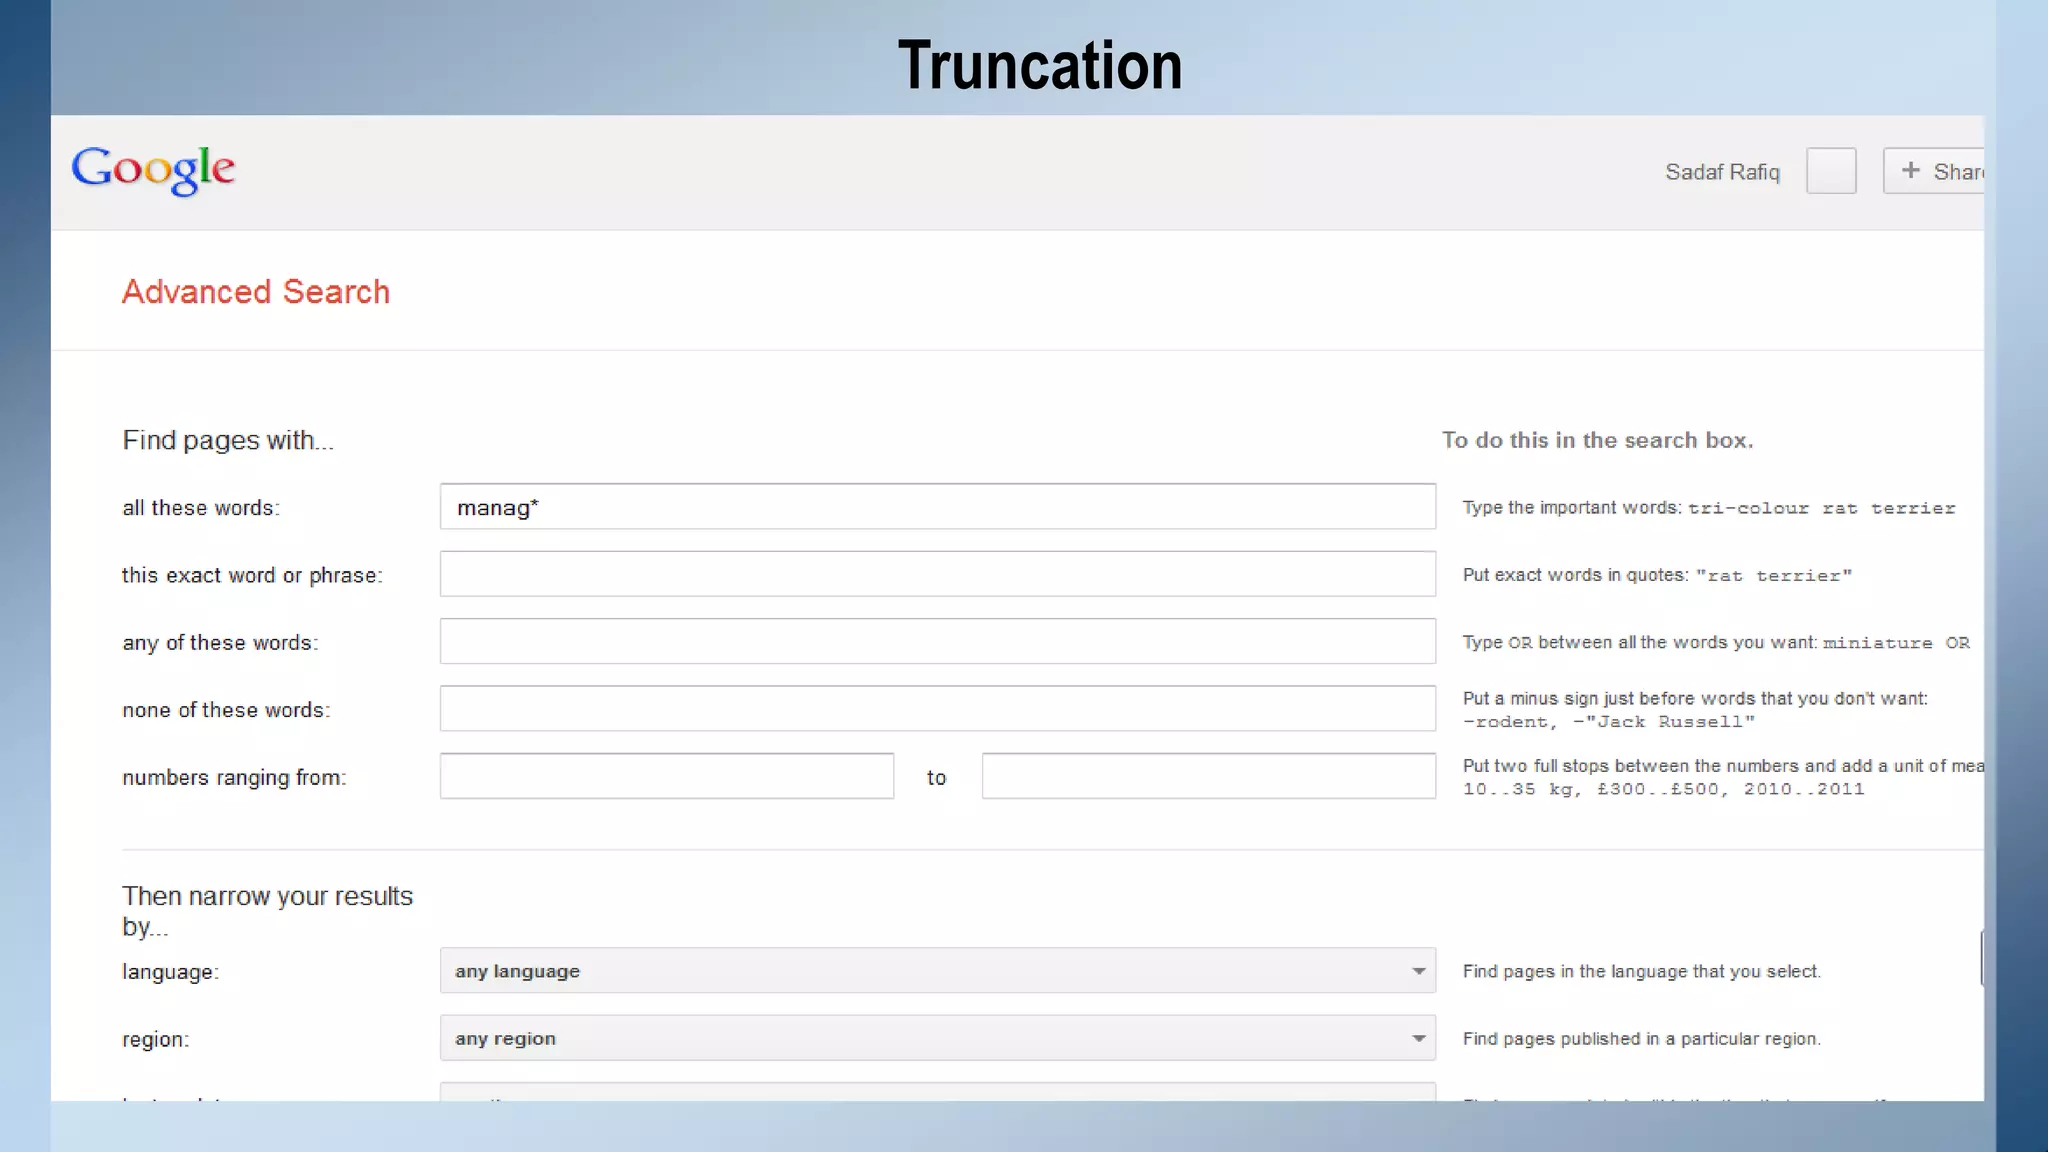Click the Google logo

click(x=153, y=170)
